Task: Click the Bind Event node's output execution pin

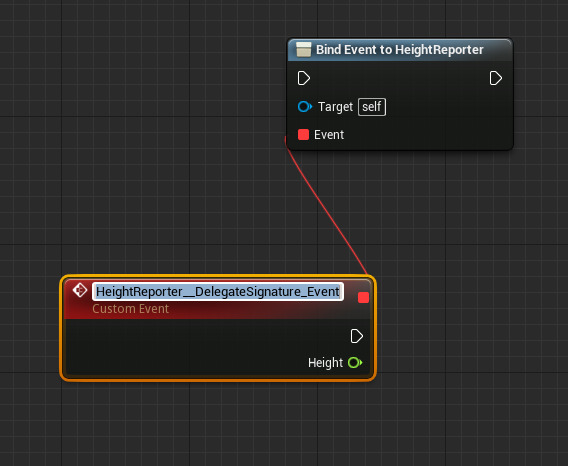Action: pyautogui.click(x=496, y=78)
